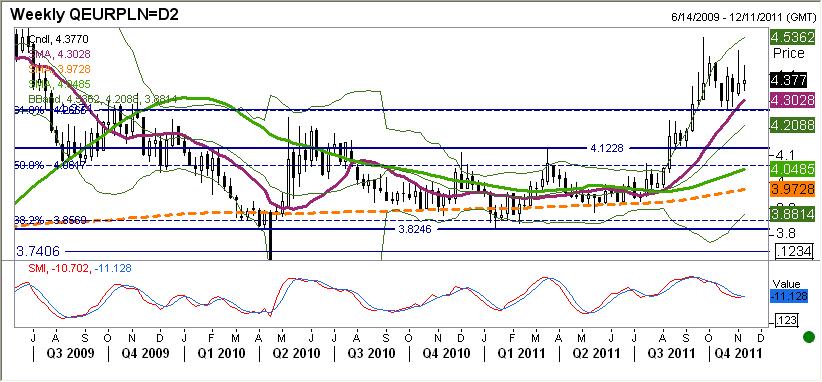The image size is (822, 382).
Task: Click the 4.1 price axis tick
Action: (x=786, y=155)
